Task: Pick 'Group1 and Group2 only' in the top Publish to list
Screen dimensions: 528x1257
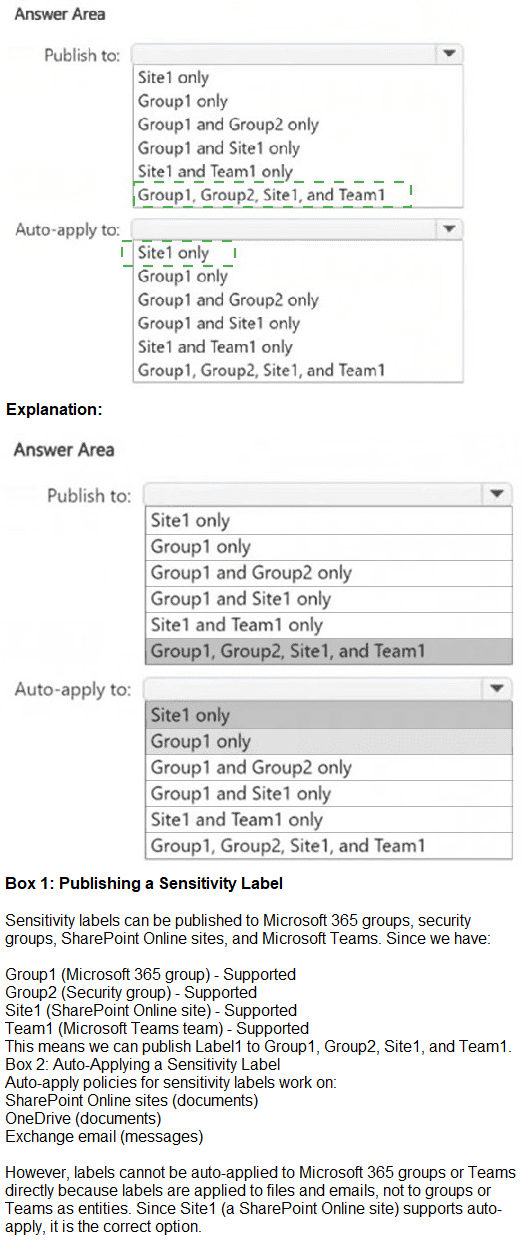Action: click(228, 124)
